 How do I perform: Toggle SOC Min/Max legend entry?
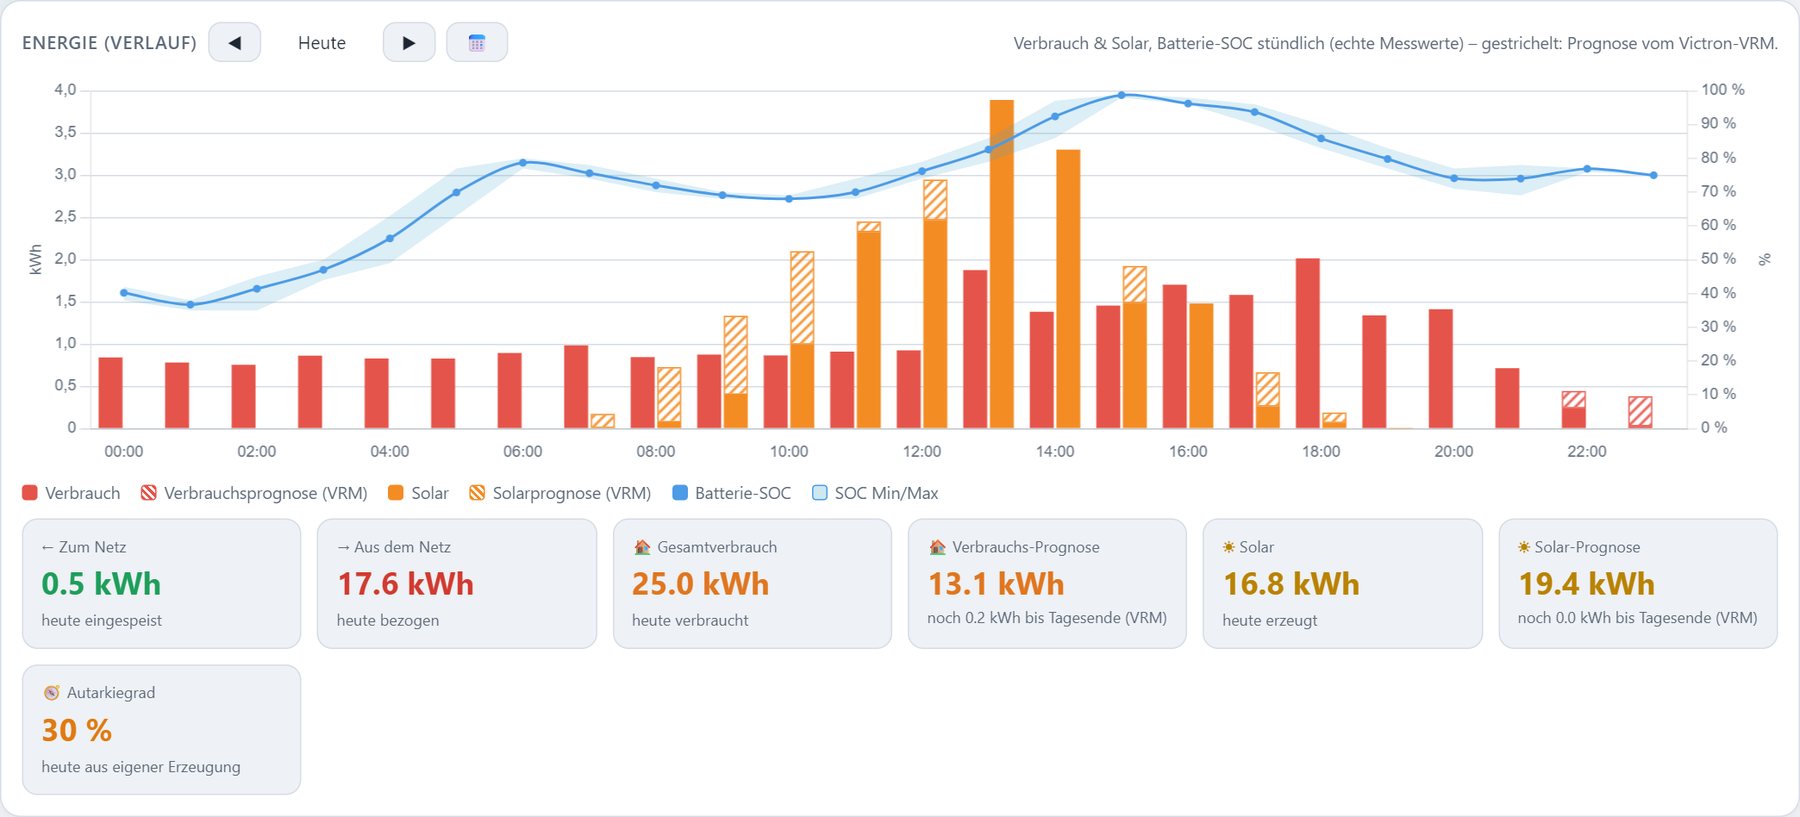(875, 493)
